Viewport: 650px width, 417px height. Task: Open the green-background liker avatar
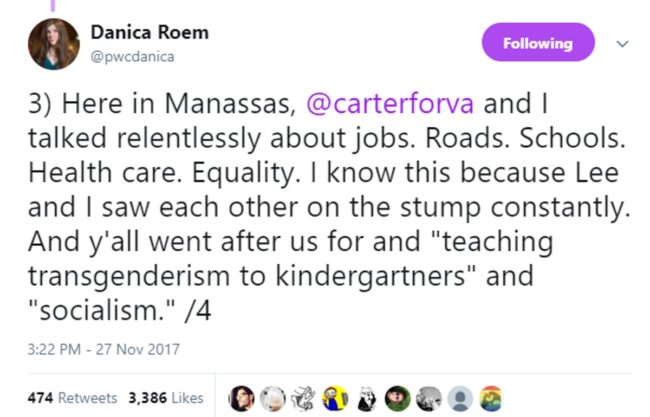tap(398, 397)
